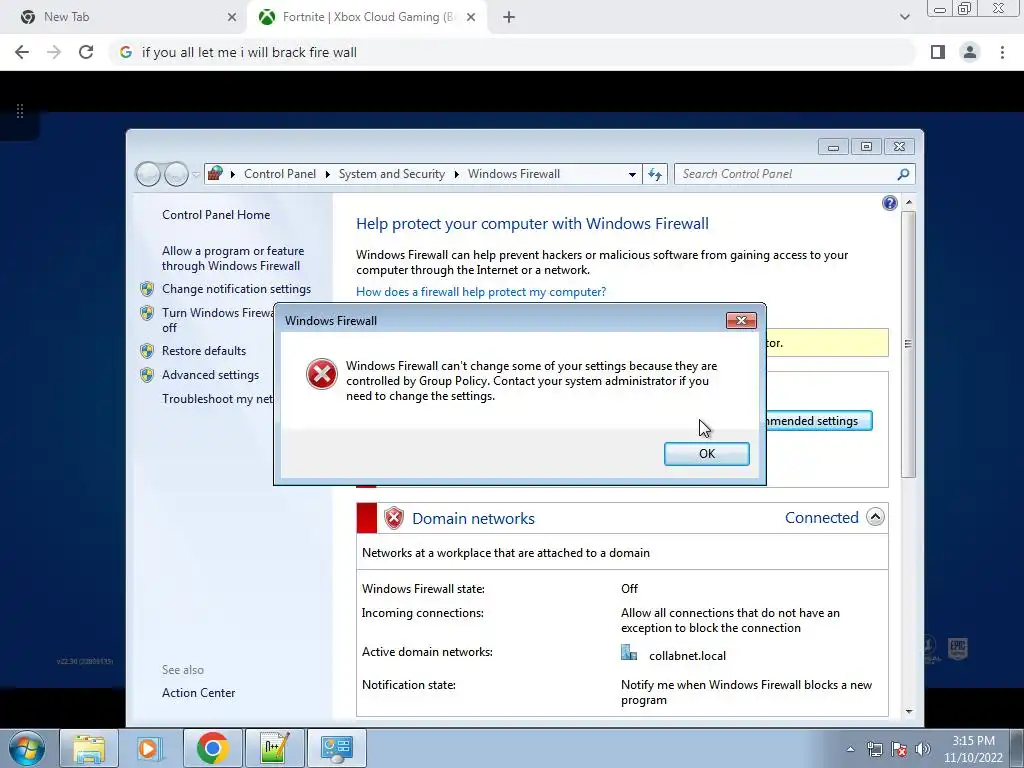Click the collabnet.local domain name
The height and width of the screenshot is (768, 1024).
(x=687, y=656)
